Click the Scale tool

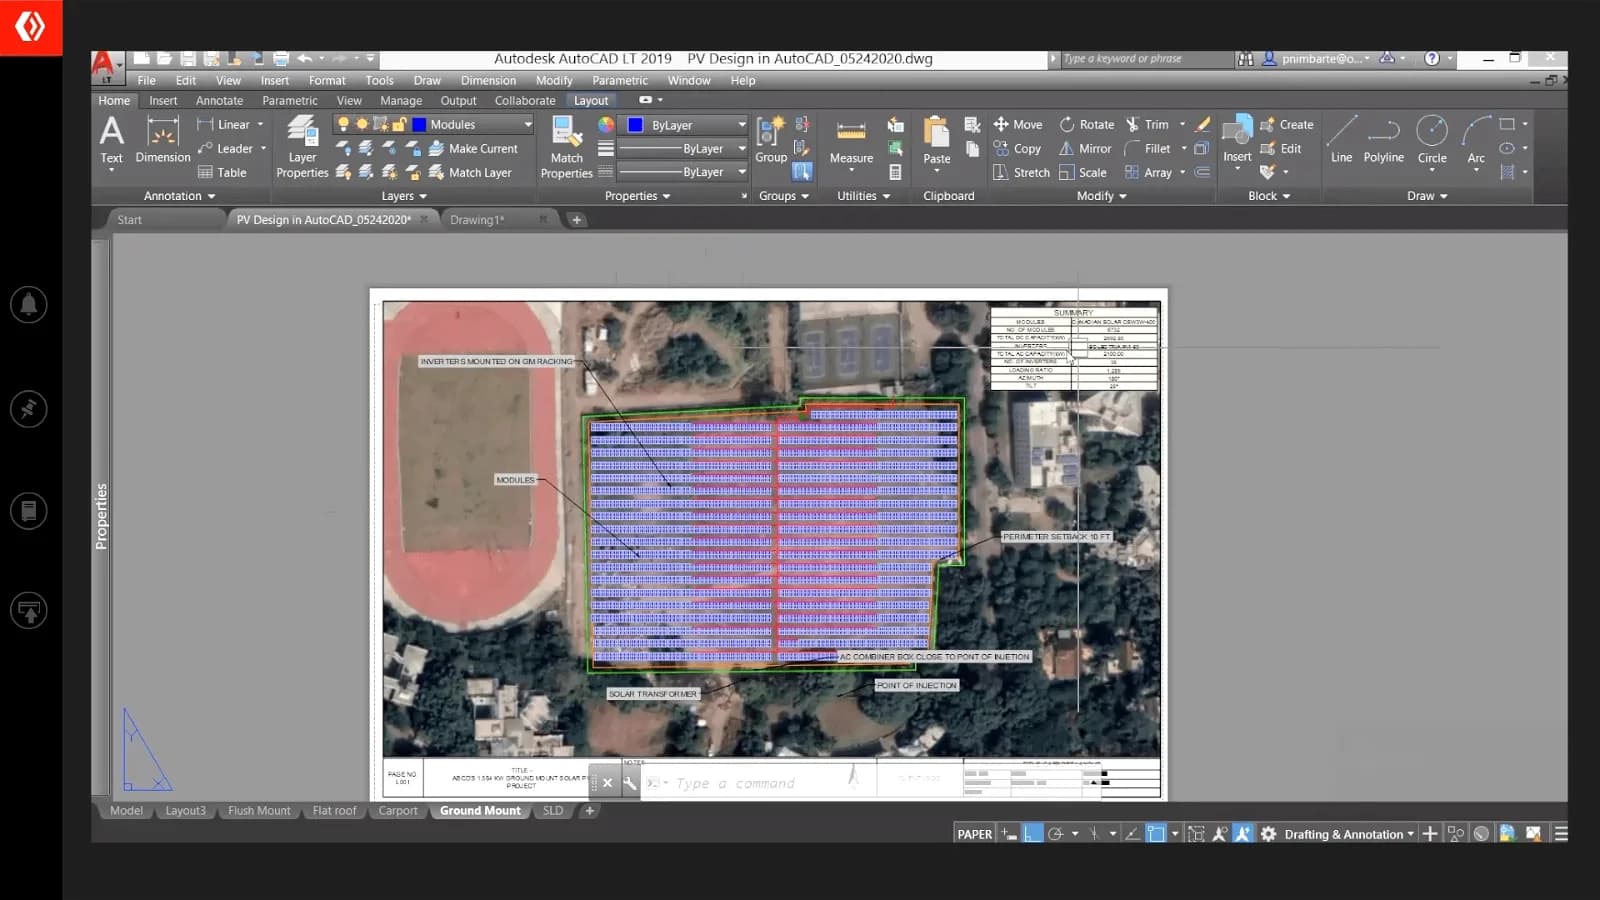click(1083, 173)
